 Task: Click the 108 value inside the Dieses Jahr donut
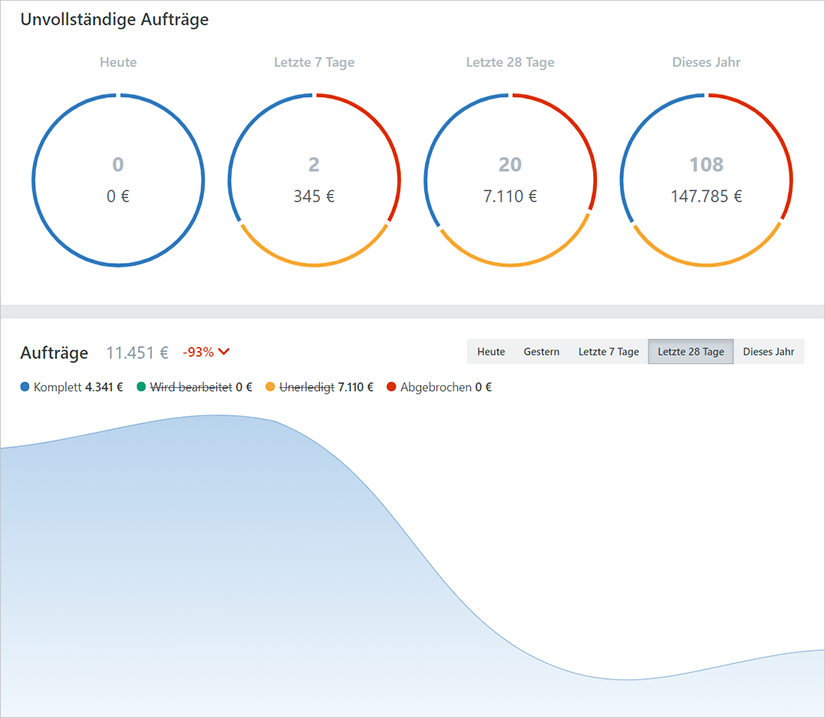click(x=708, y=165)
